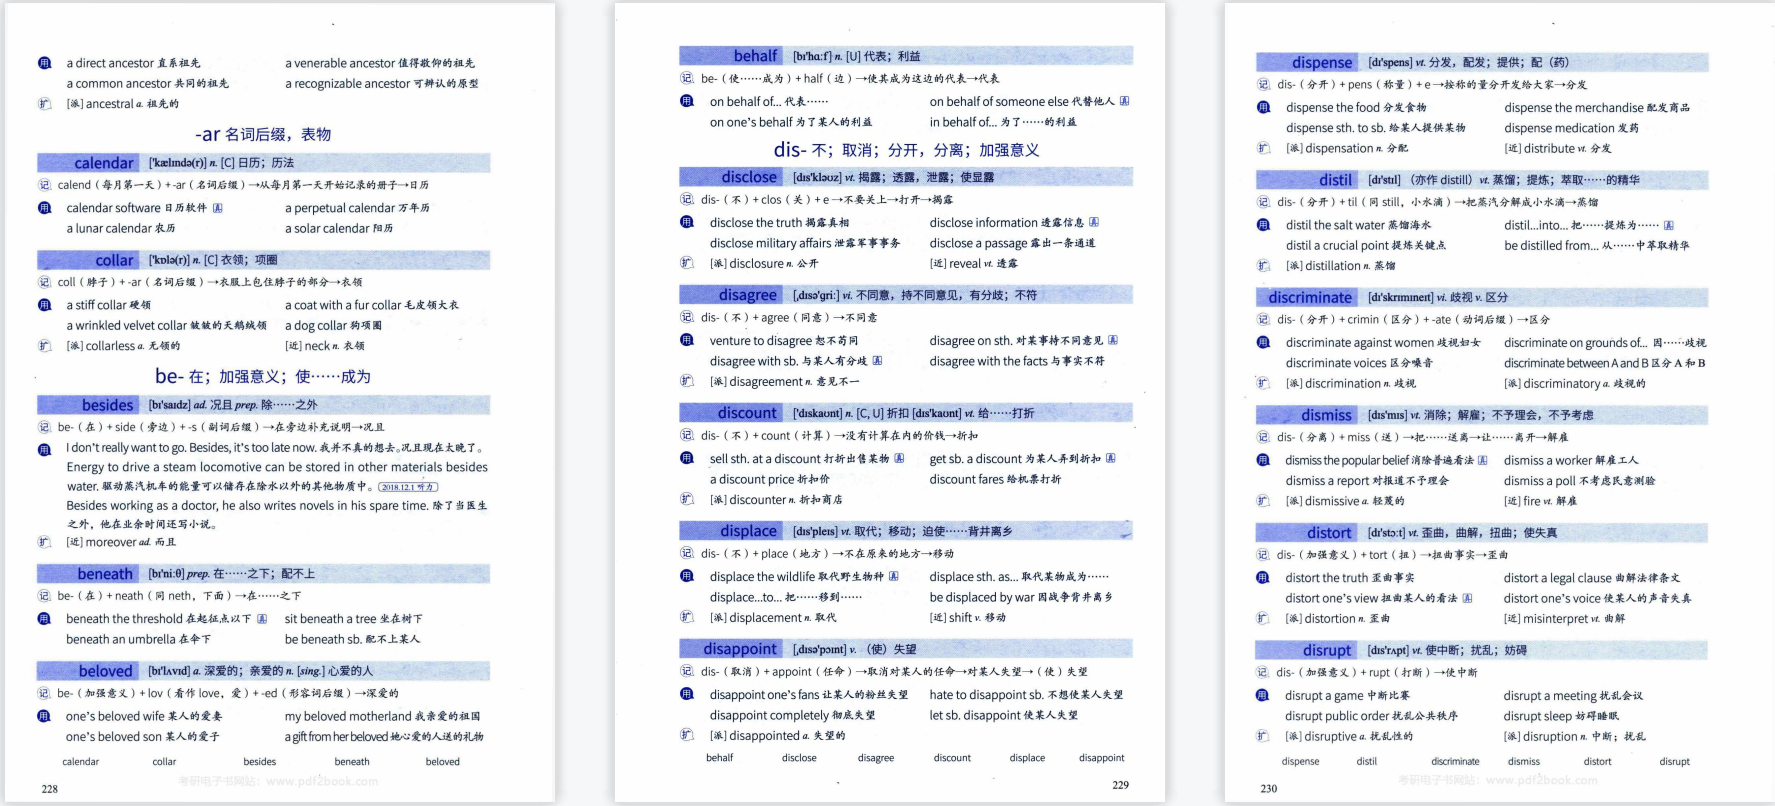
Task: Click the phrase 'a venerable ancestor'
Action: tap(340, 63)
